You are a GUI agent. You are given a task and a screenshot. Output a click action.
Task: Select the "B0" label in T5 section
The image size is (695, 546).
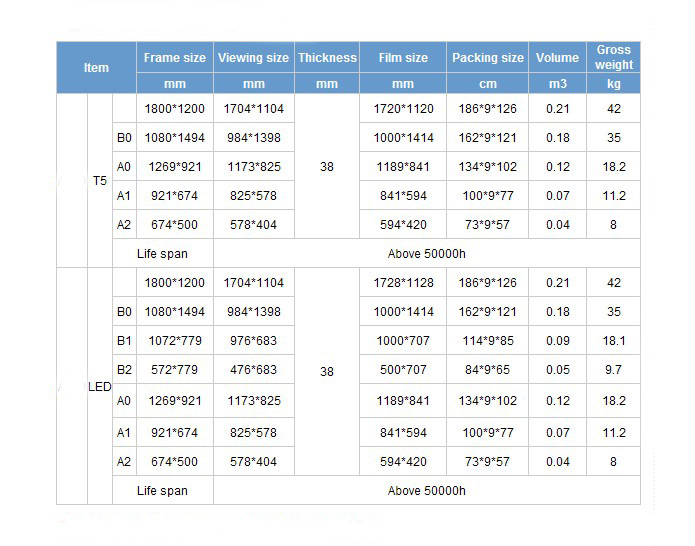coord(124,138)
